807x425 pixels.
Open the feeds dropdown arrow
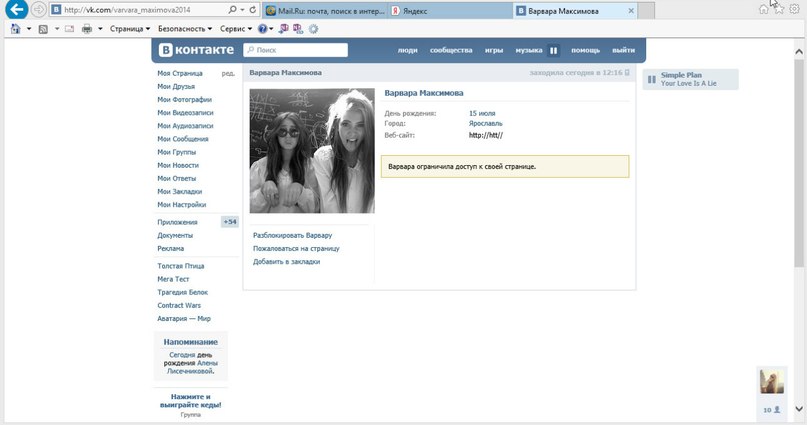tap(57, 29)
